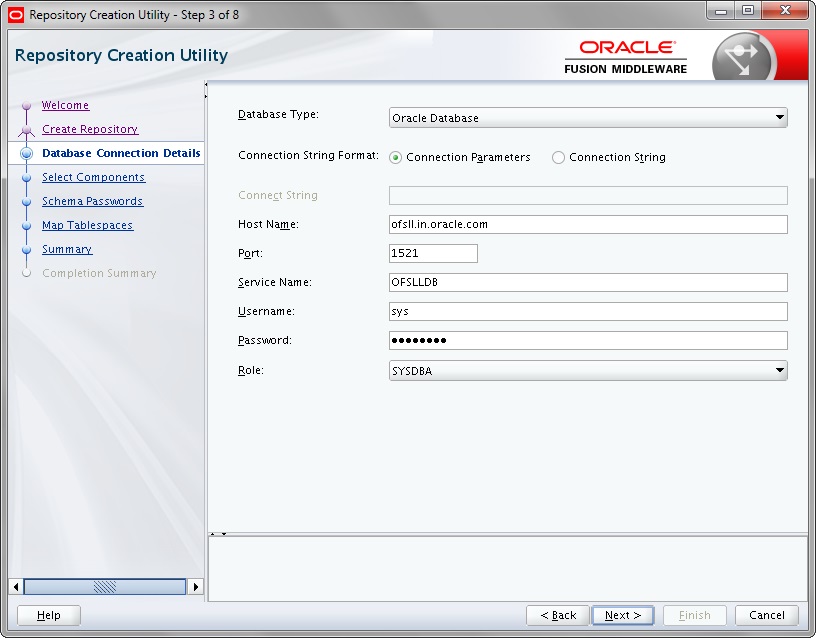This screenshot has width=816, height=638.
Task: Go to the Map Tablespaces step
Action: pyautogui.click(x=87, y=225)
